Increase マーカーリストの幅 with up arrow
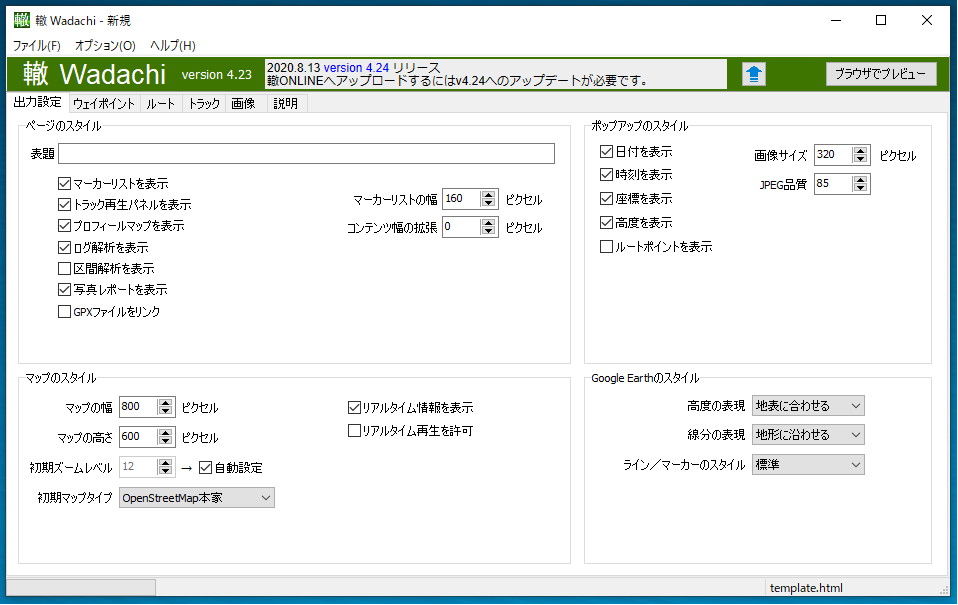This screenshot has width=958, height=605. tap(488, 195)
